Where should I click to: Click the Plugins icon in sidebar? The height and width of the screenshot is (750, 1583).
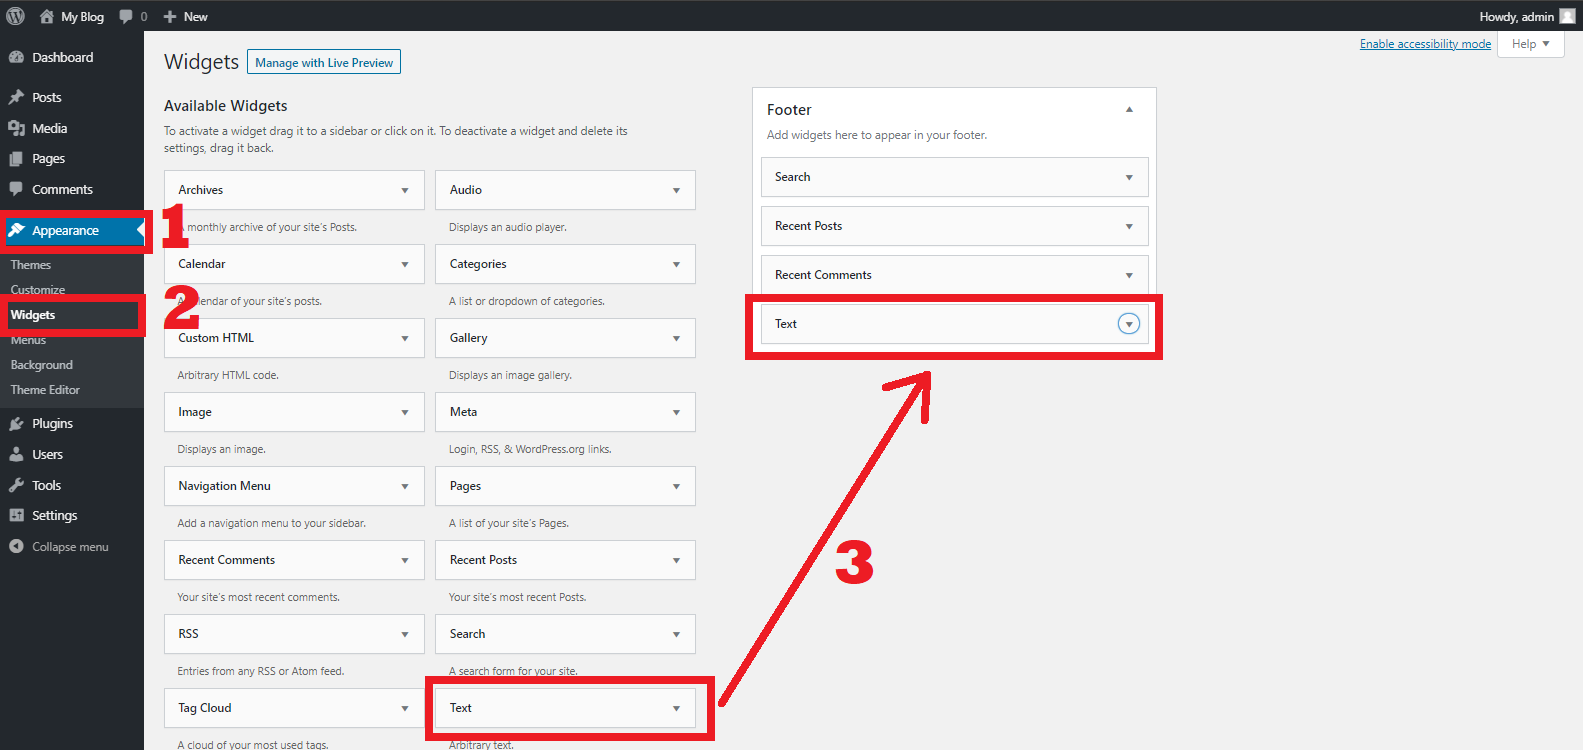pyautogui.click(x=16, y=424)
